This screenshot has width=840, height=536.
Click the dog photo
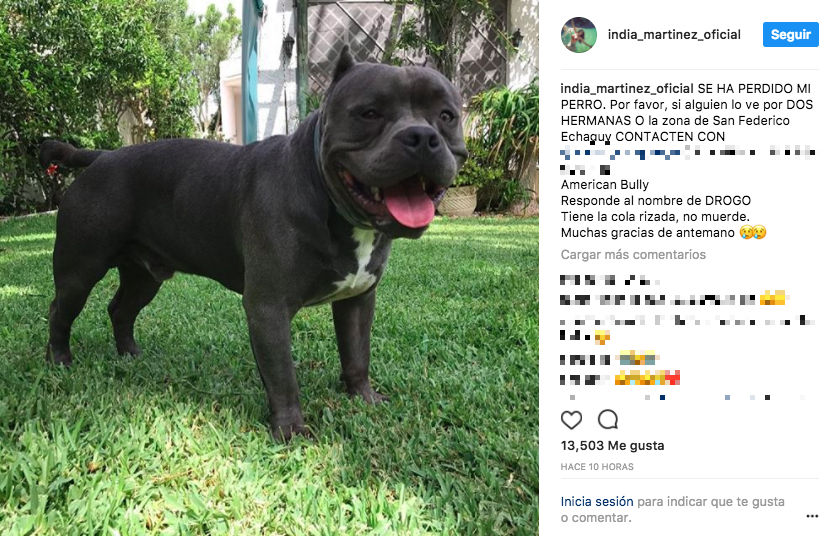[269, 268]
